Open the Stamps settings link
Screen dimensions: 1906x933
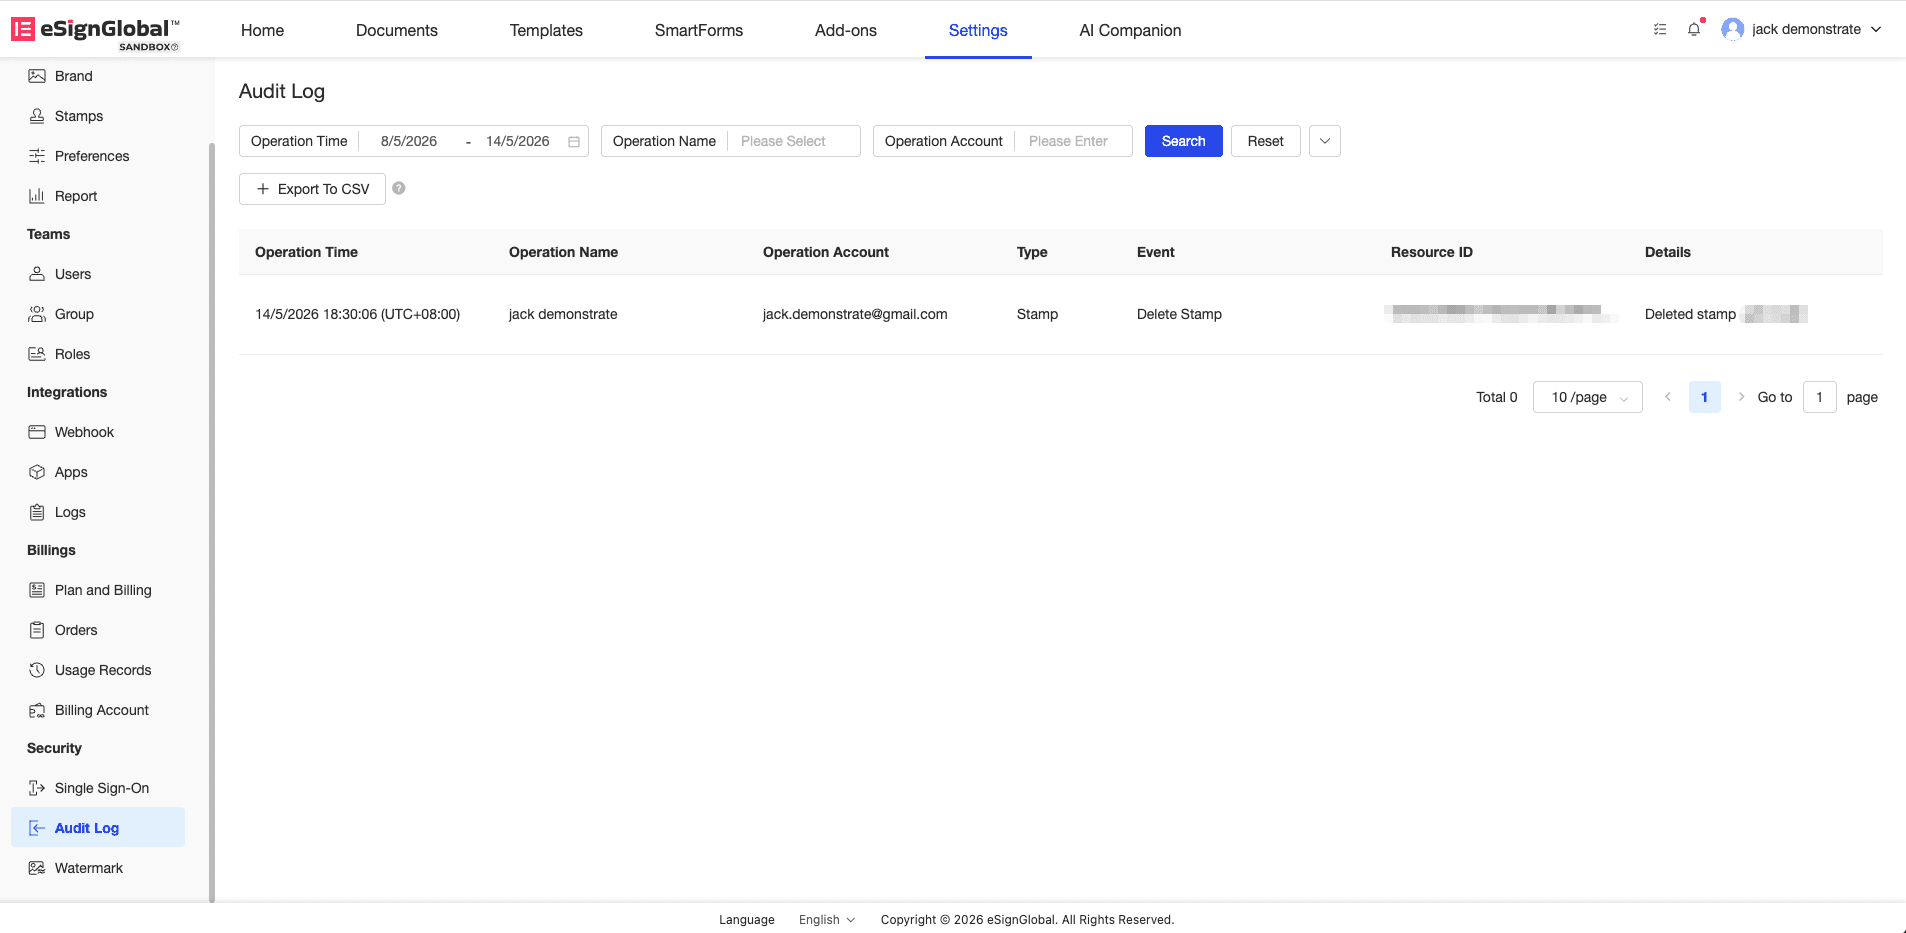[79, 116]
